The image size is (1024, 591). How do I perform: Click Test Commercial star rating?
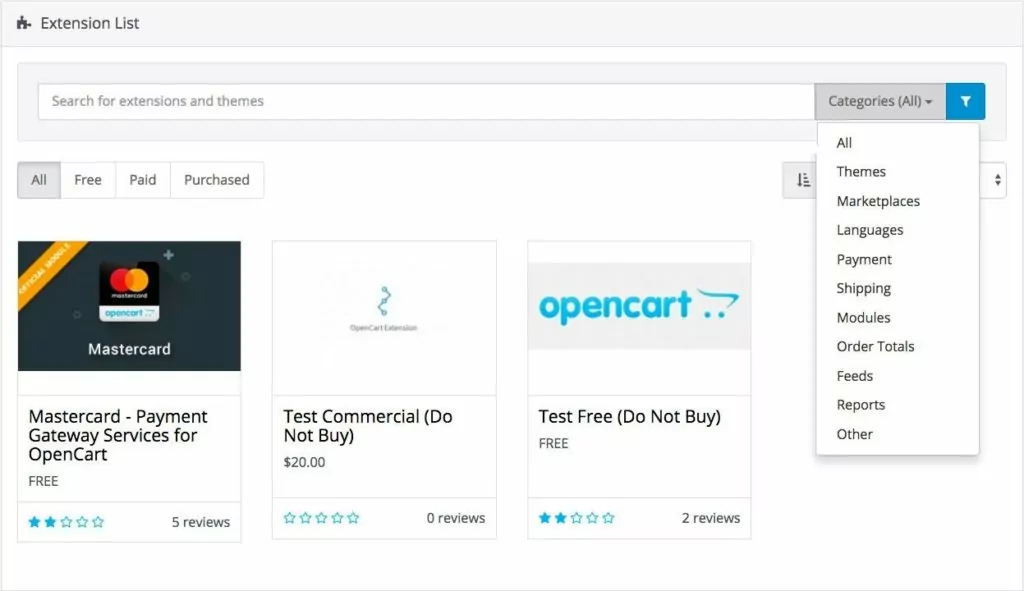point(321,518)
